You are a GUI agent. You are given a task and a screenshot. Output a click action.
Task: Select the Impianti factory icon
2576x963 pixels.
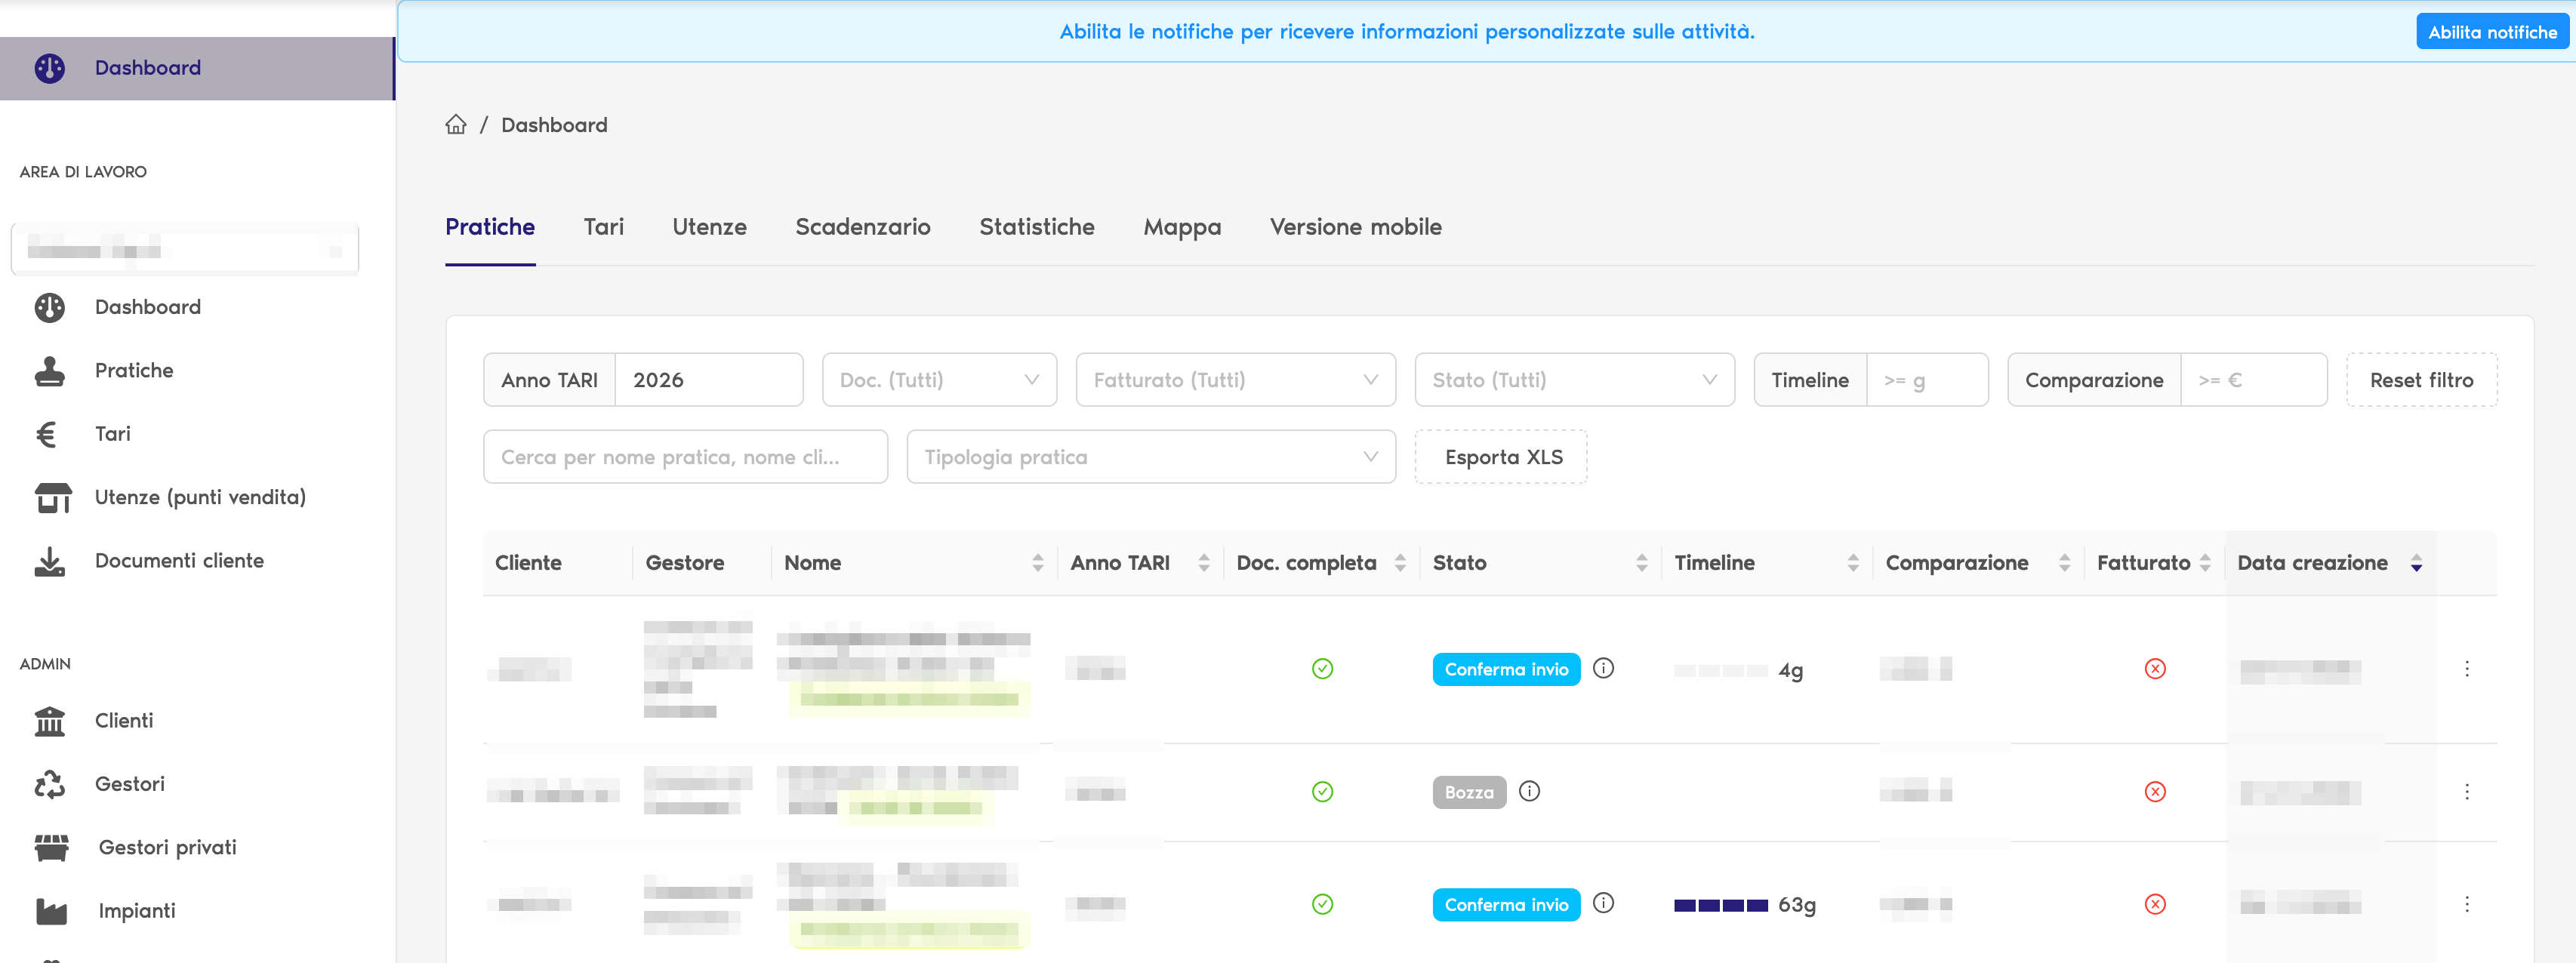point(52,911)
